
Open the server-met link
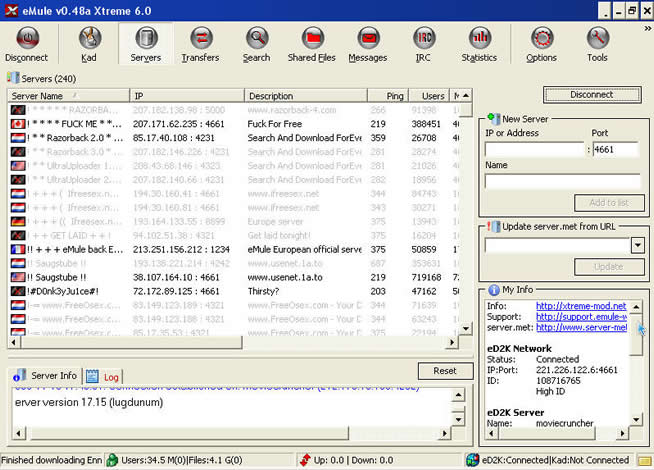pos(581,328)
